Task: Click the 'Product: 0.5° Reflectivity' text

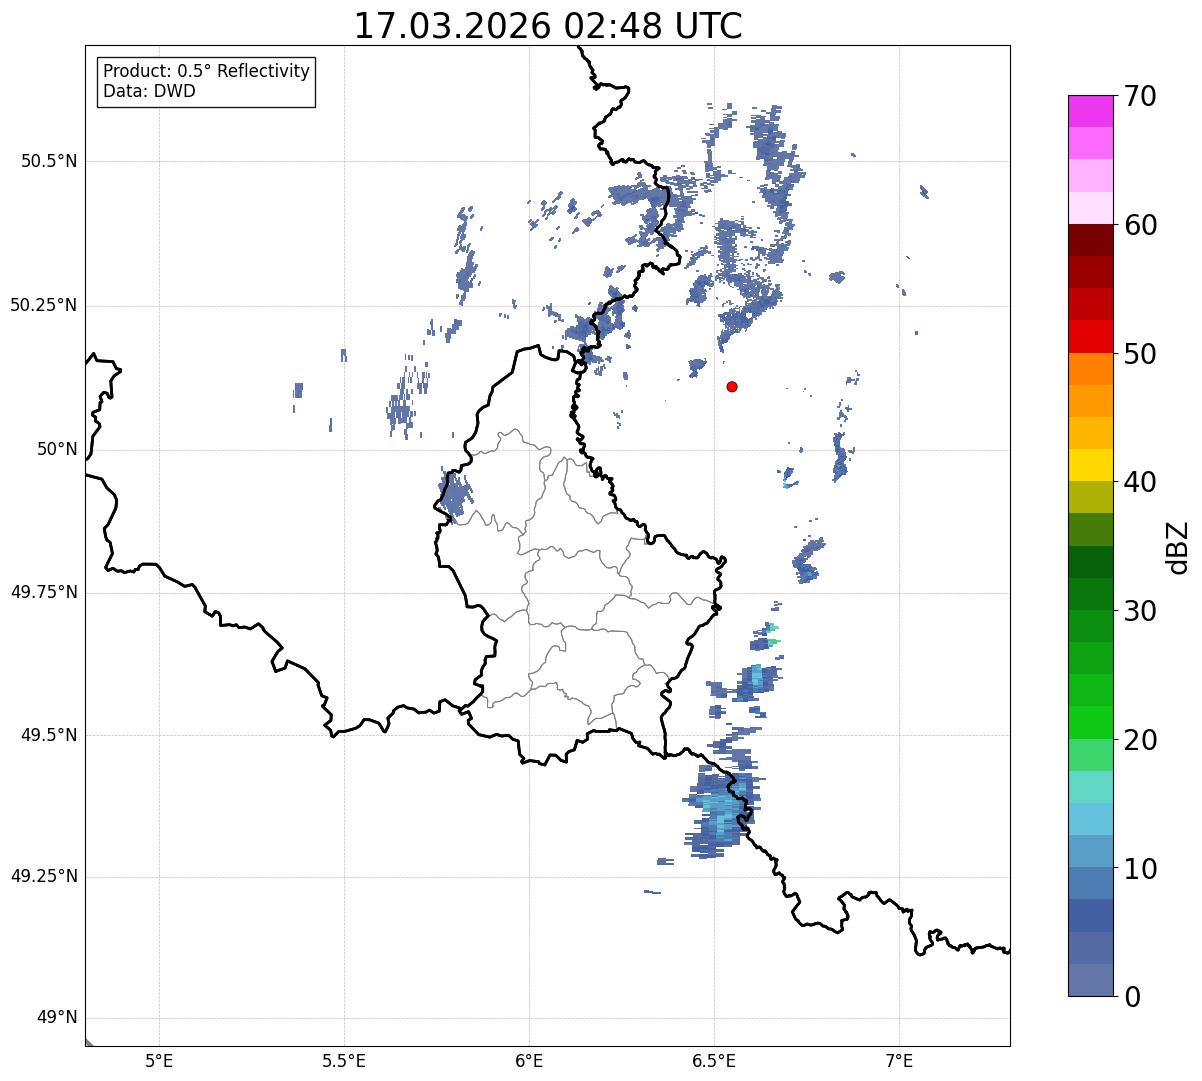Action: click(x=207, y=71)
